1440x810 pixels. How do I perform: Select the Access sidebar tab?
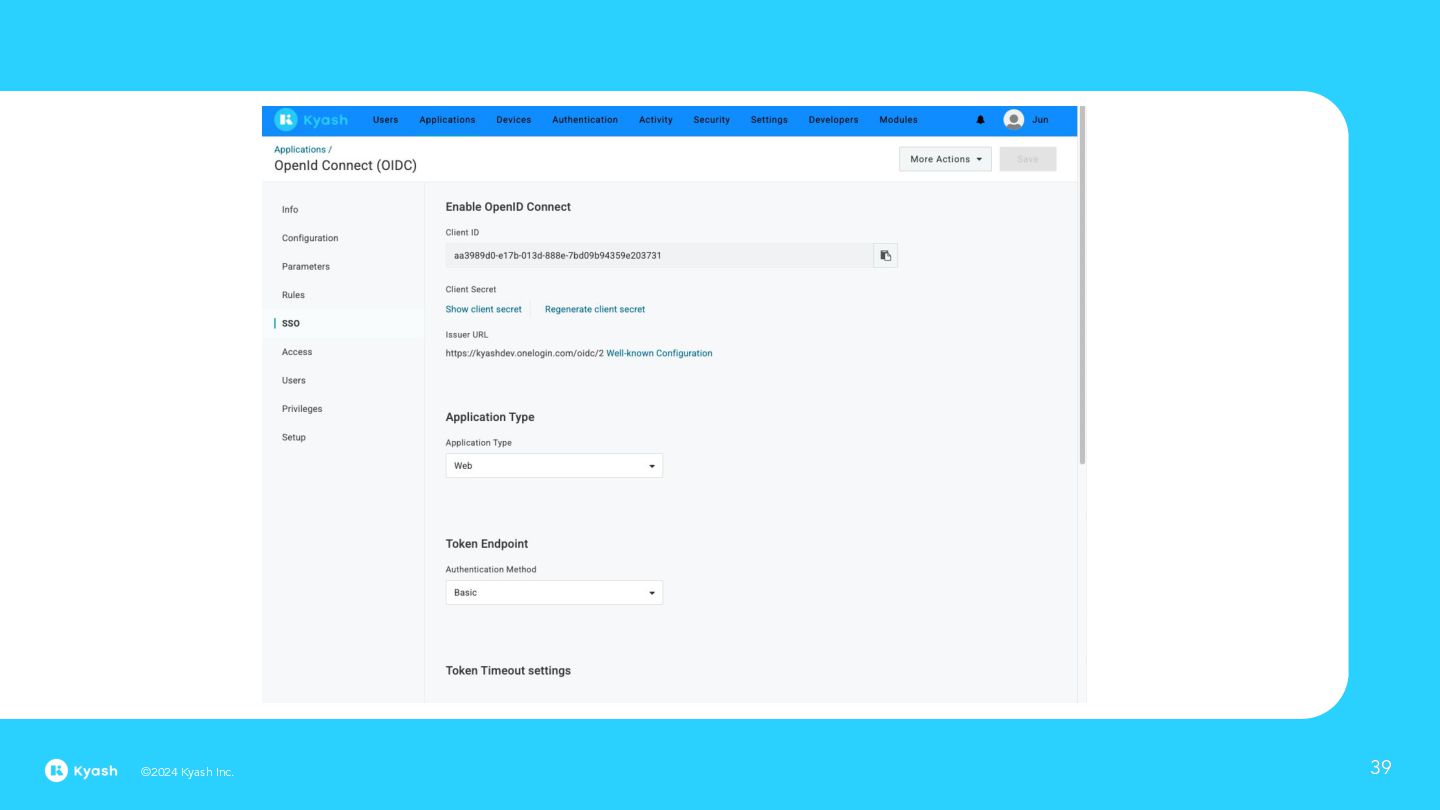[297, 352]
